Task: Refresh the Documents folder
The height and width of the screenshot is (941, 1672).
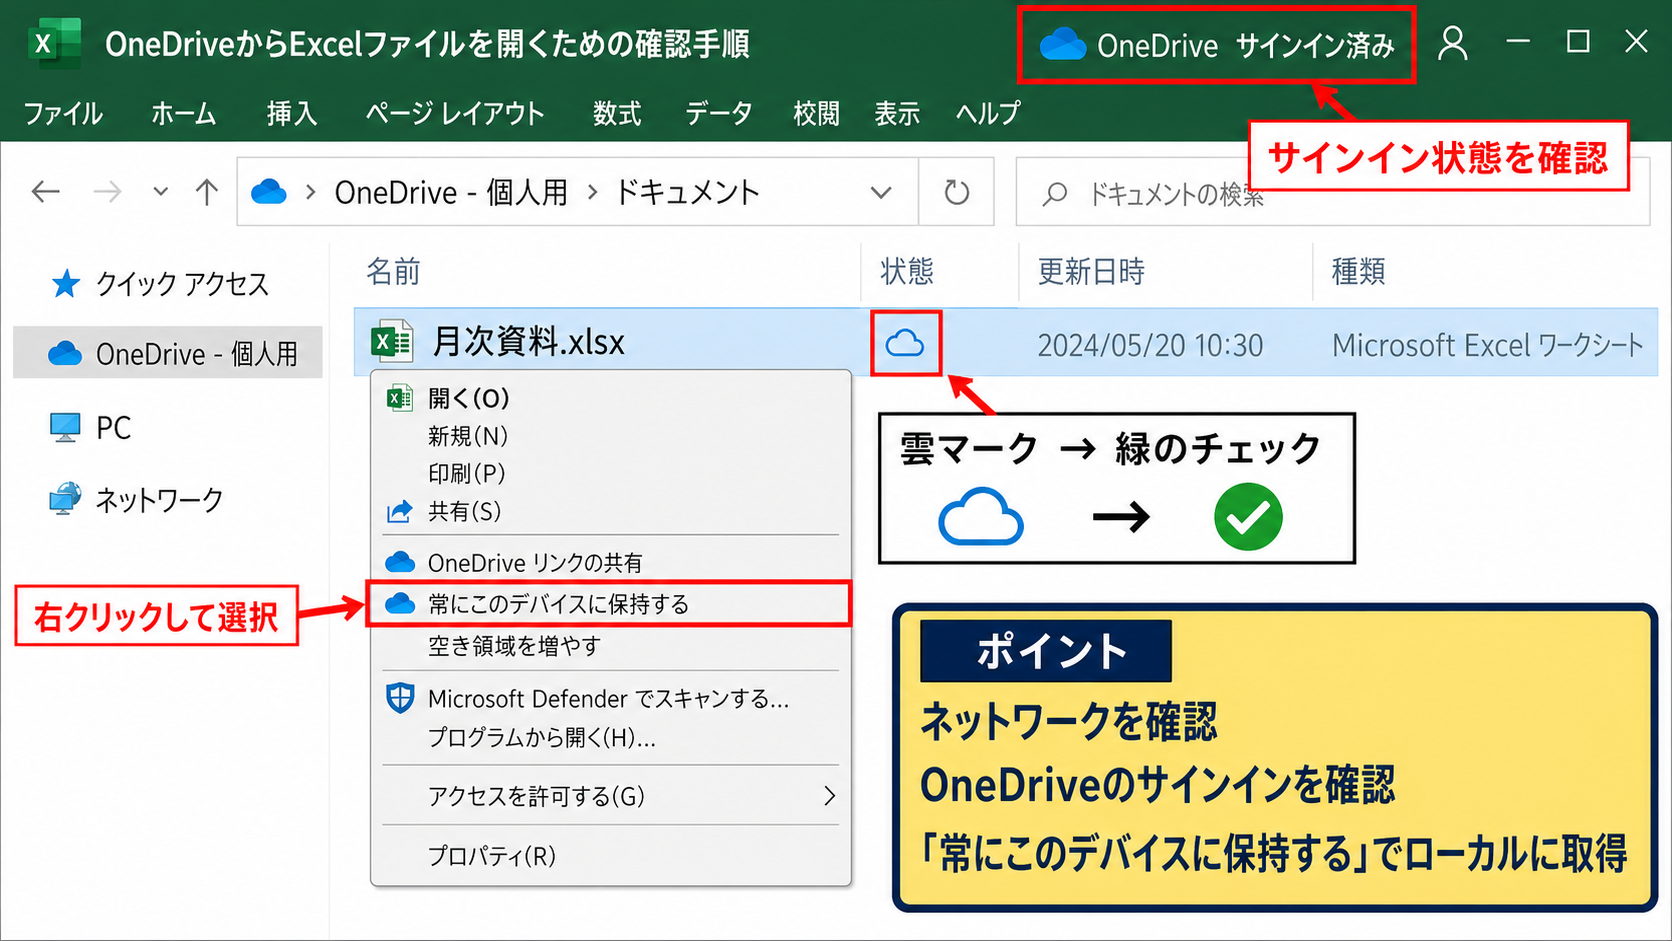Action: (x=956, y=192)
